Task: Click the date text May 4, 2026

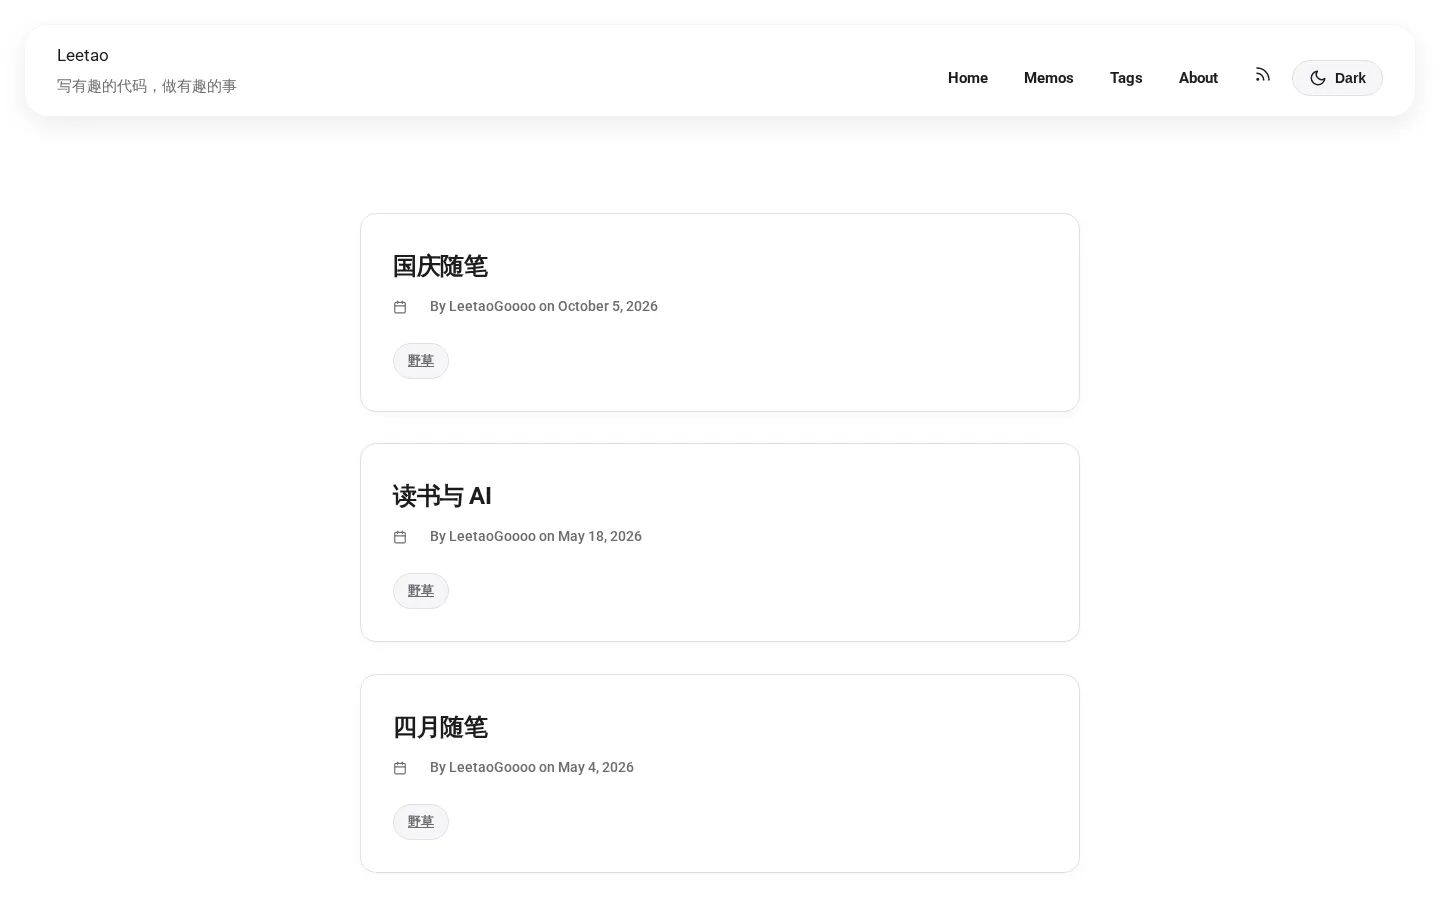Action: tap(596, 767)
